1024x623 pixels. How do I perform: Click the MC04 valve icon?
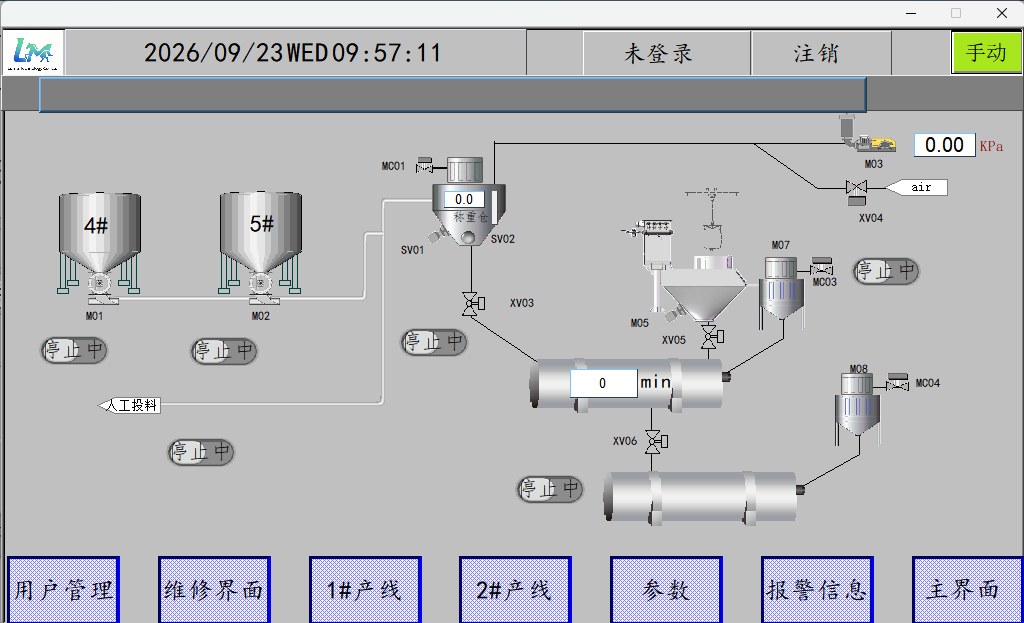898,382
